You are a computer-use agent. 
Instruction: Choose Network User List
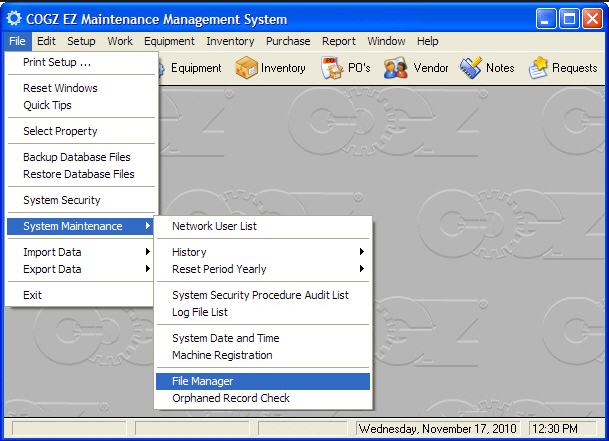214,226
